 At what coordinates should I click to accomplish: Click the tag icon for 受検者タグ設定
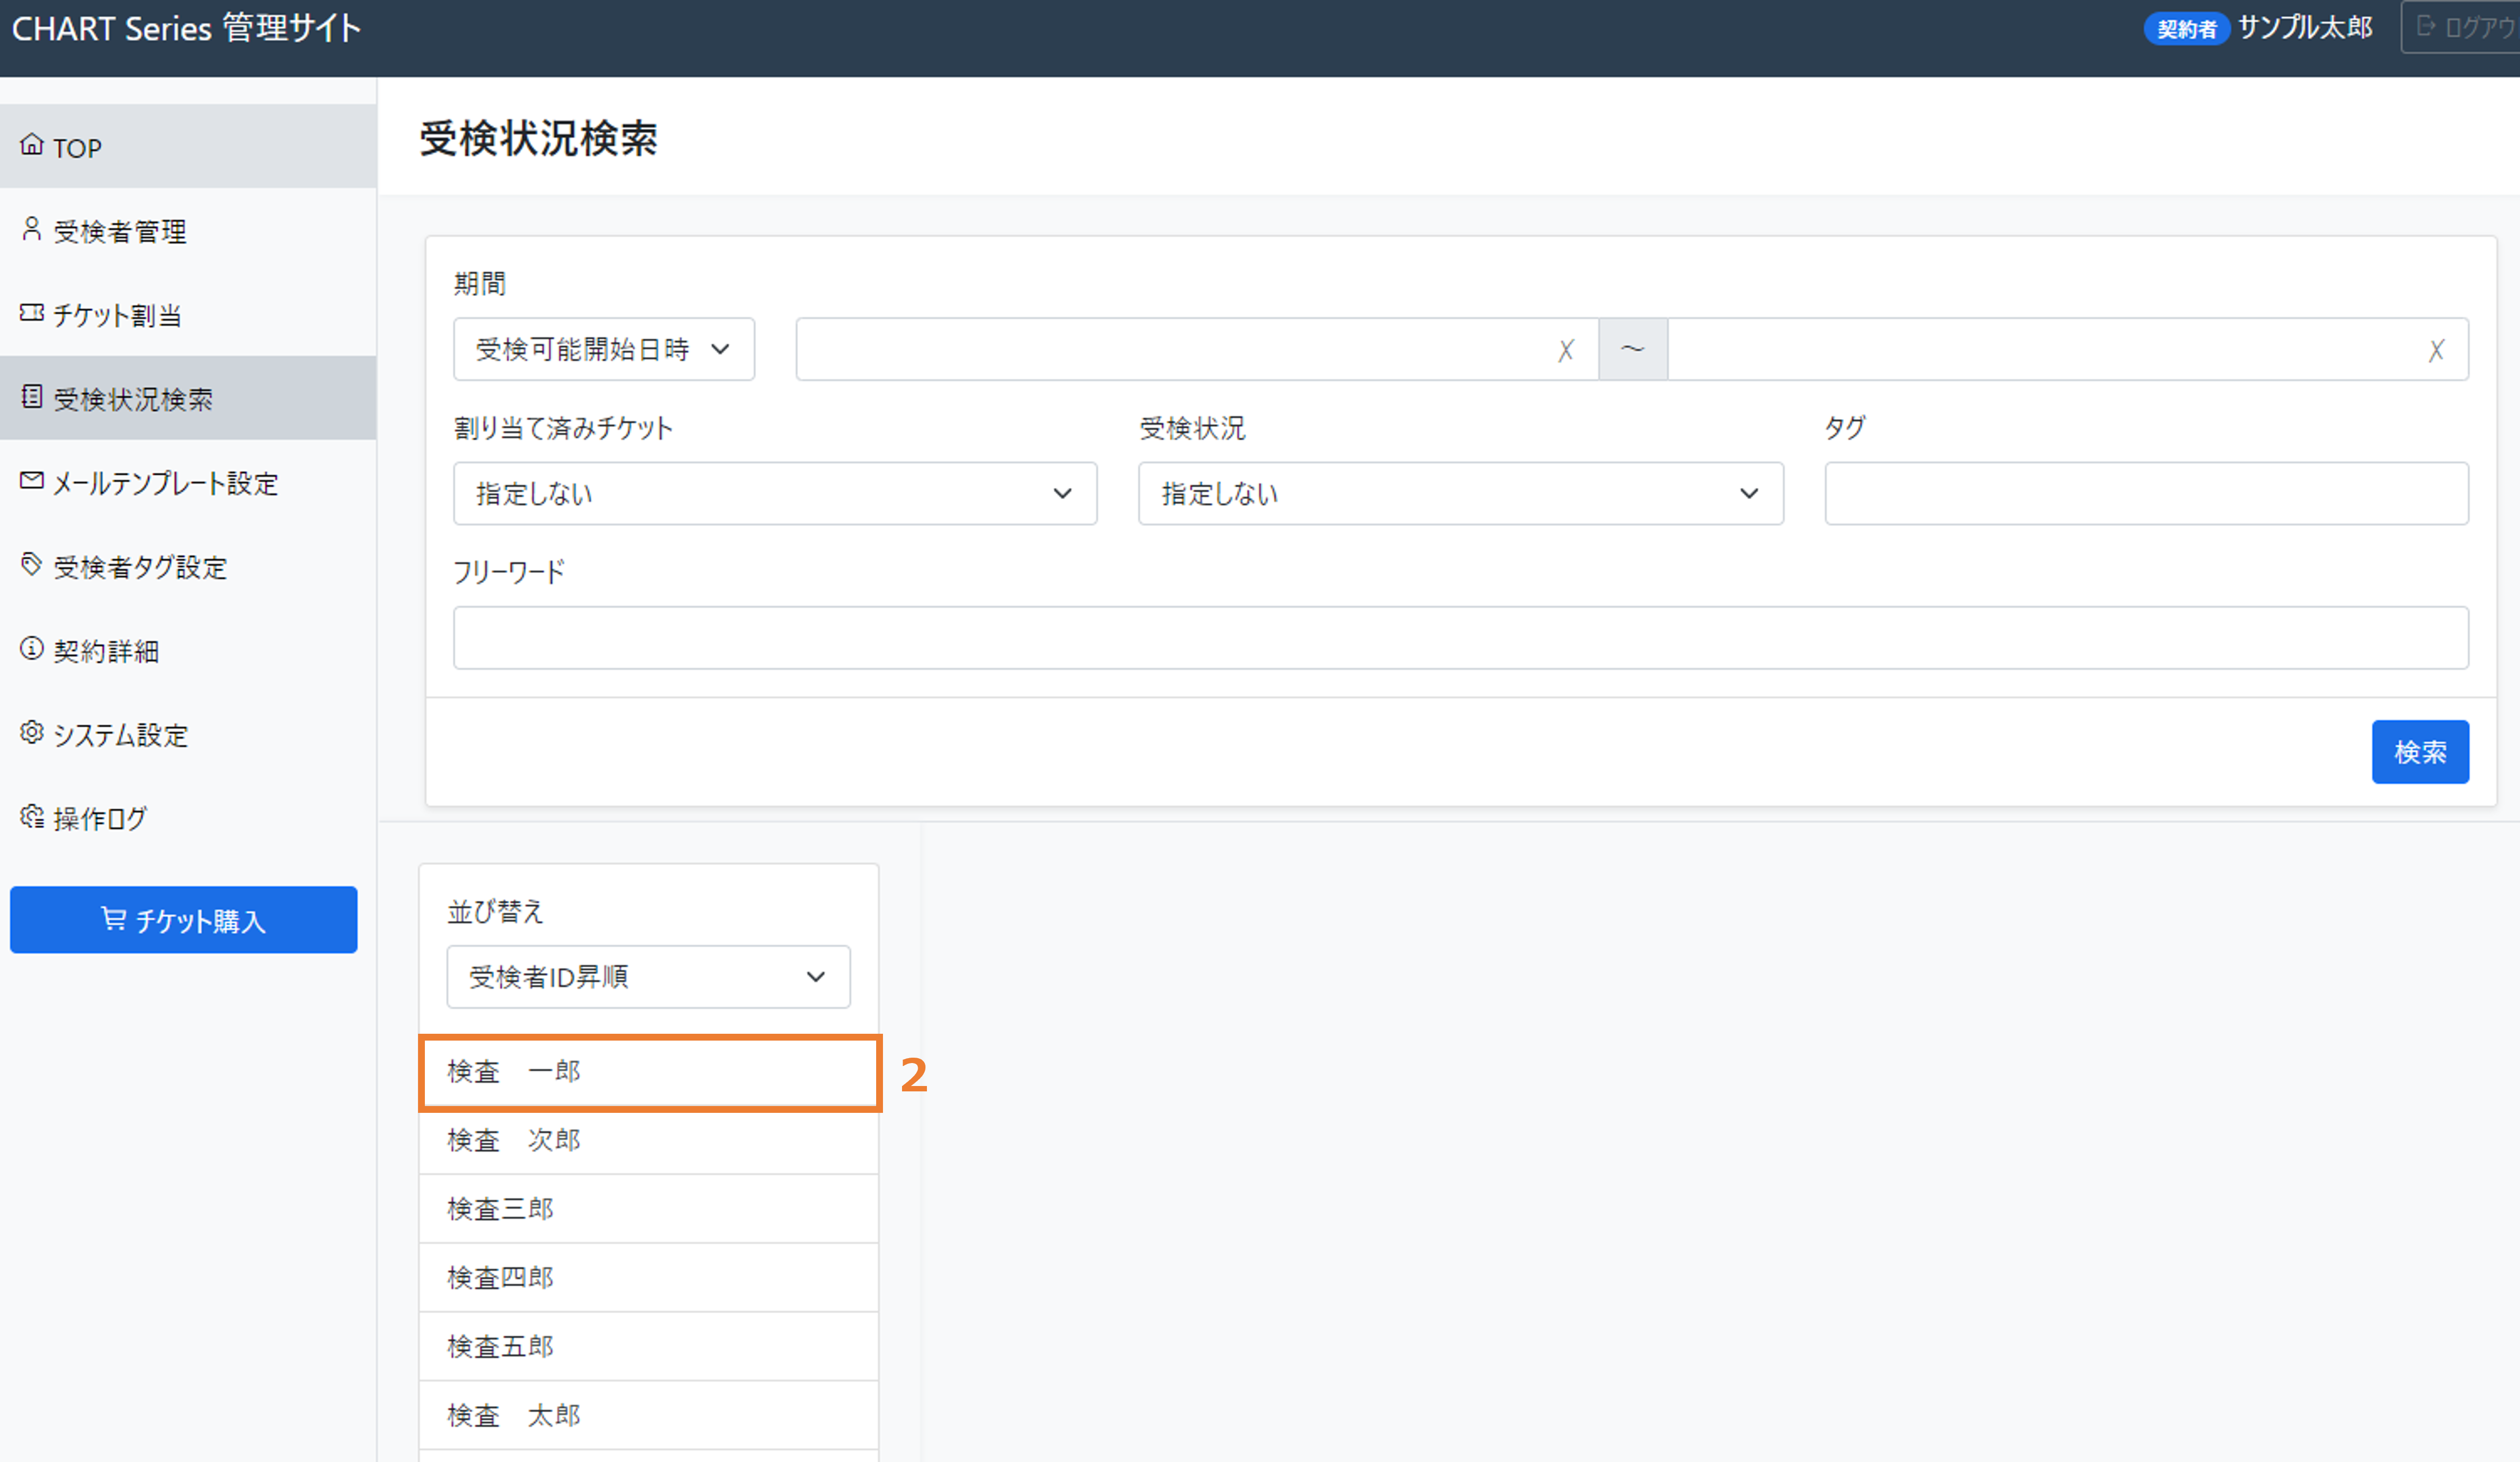(x=32, y=564)
